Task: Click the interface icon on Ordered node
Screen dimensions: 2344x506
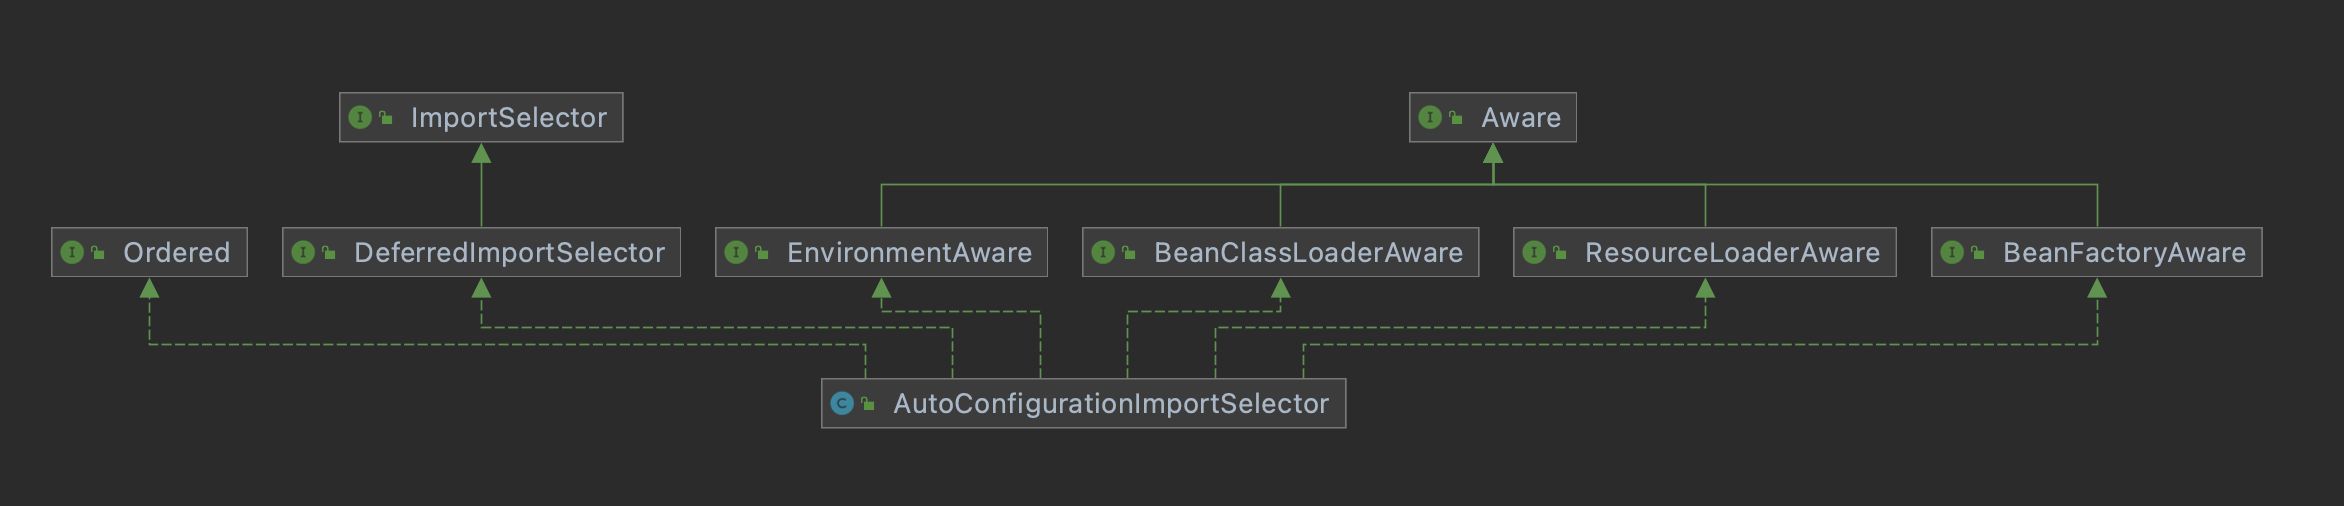Action: [72, 253]
